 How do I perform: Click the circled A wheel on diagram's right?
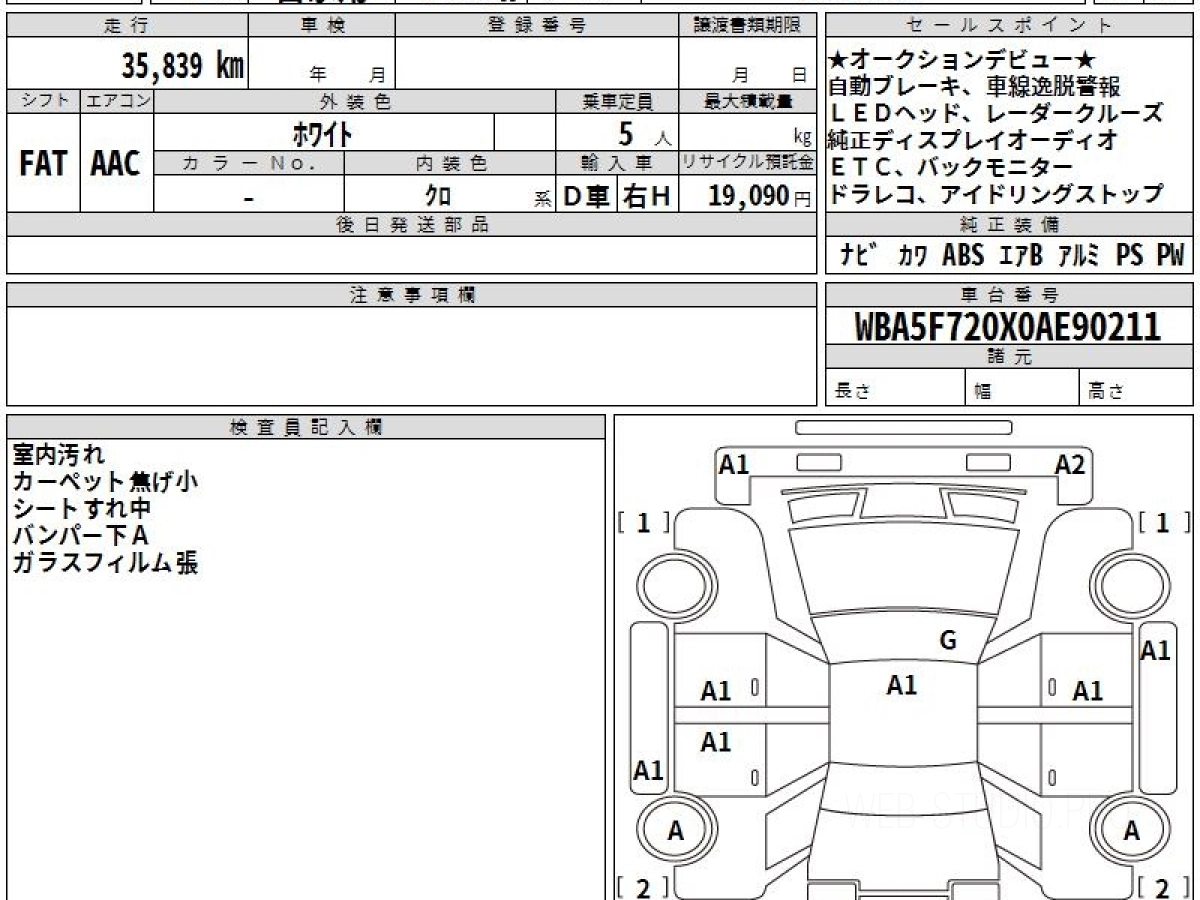(1131, 830)
